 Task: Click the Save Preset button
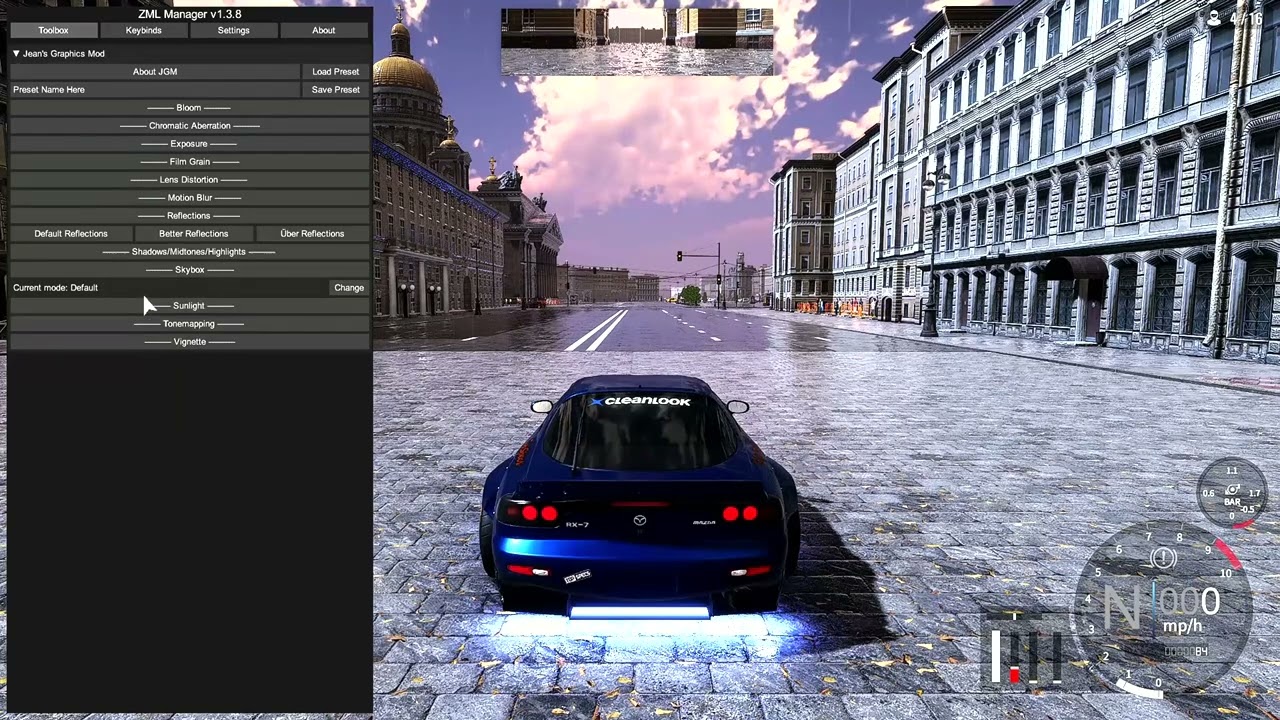click(335, 90)
